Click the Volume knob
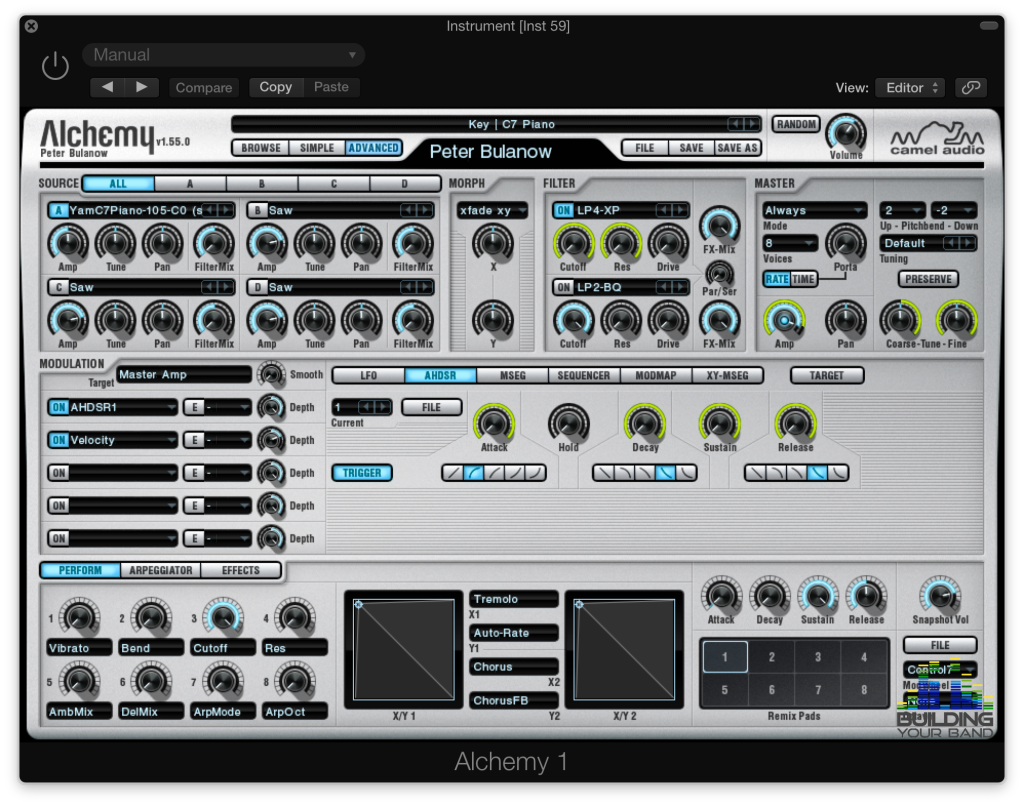Image resolution: width=1024 pixels, height=806 pixels. pos(846,133)
